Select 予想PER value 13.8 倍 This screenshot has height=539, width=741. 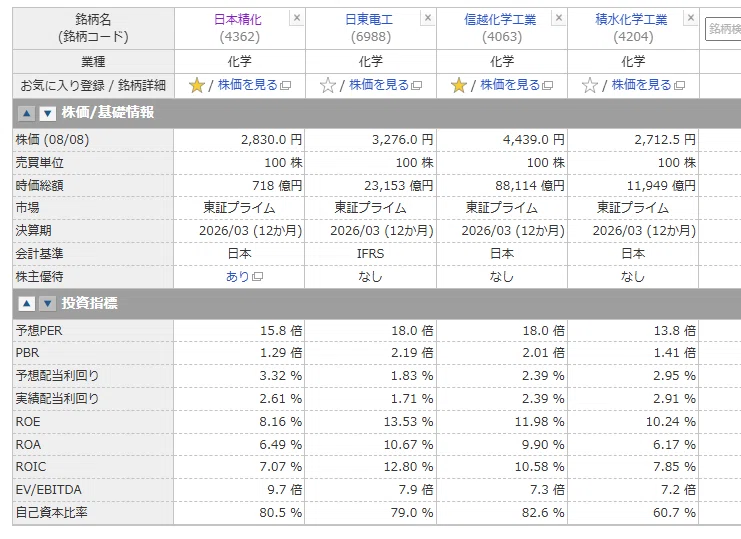[x=675, y=331]
